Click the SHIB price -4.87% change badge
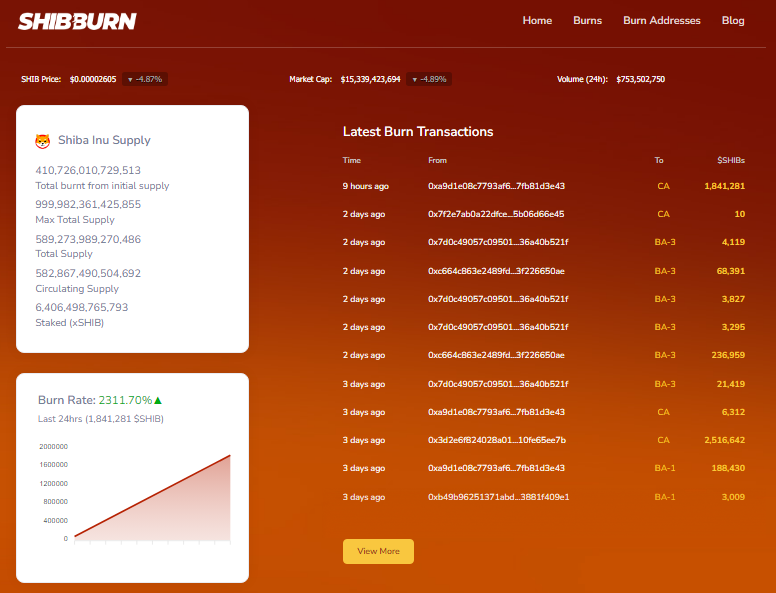The width and height of the screenshot is (776, 593). (145, 79)
